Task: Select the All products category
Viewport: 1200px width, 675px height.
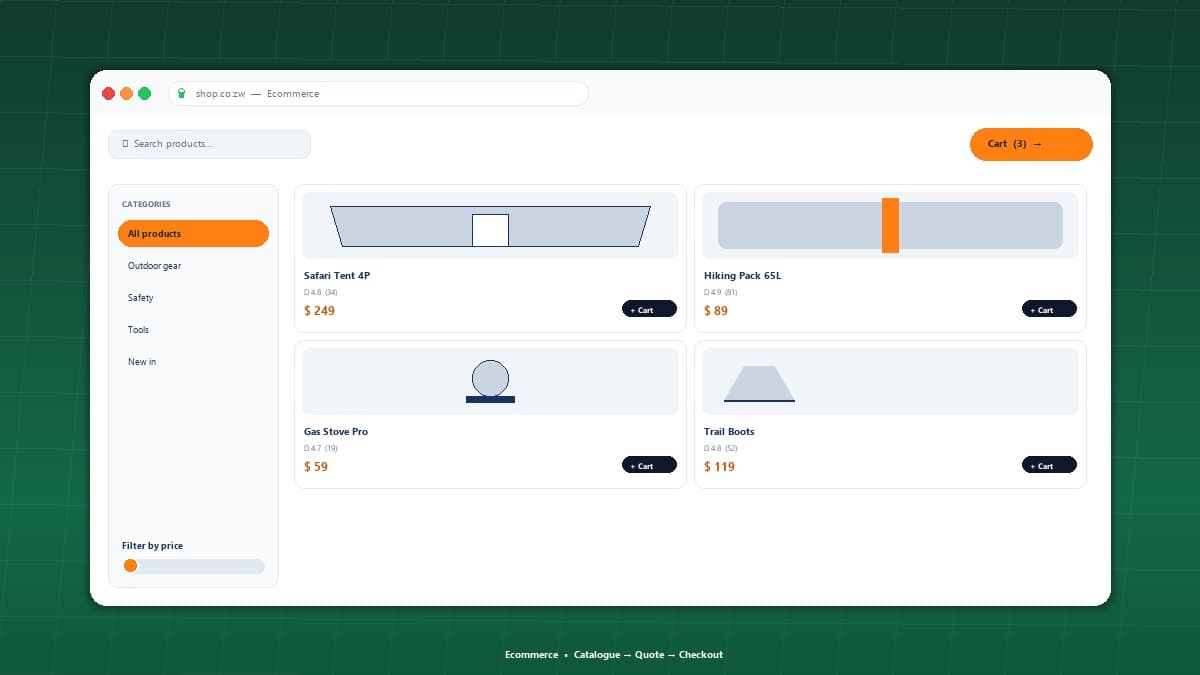Action: tap(193, 233)
